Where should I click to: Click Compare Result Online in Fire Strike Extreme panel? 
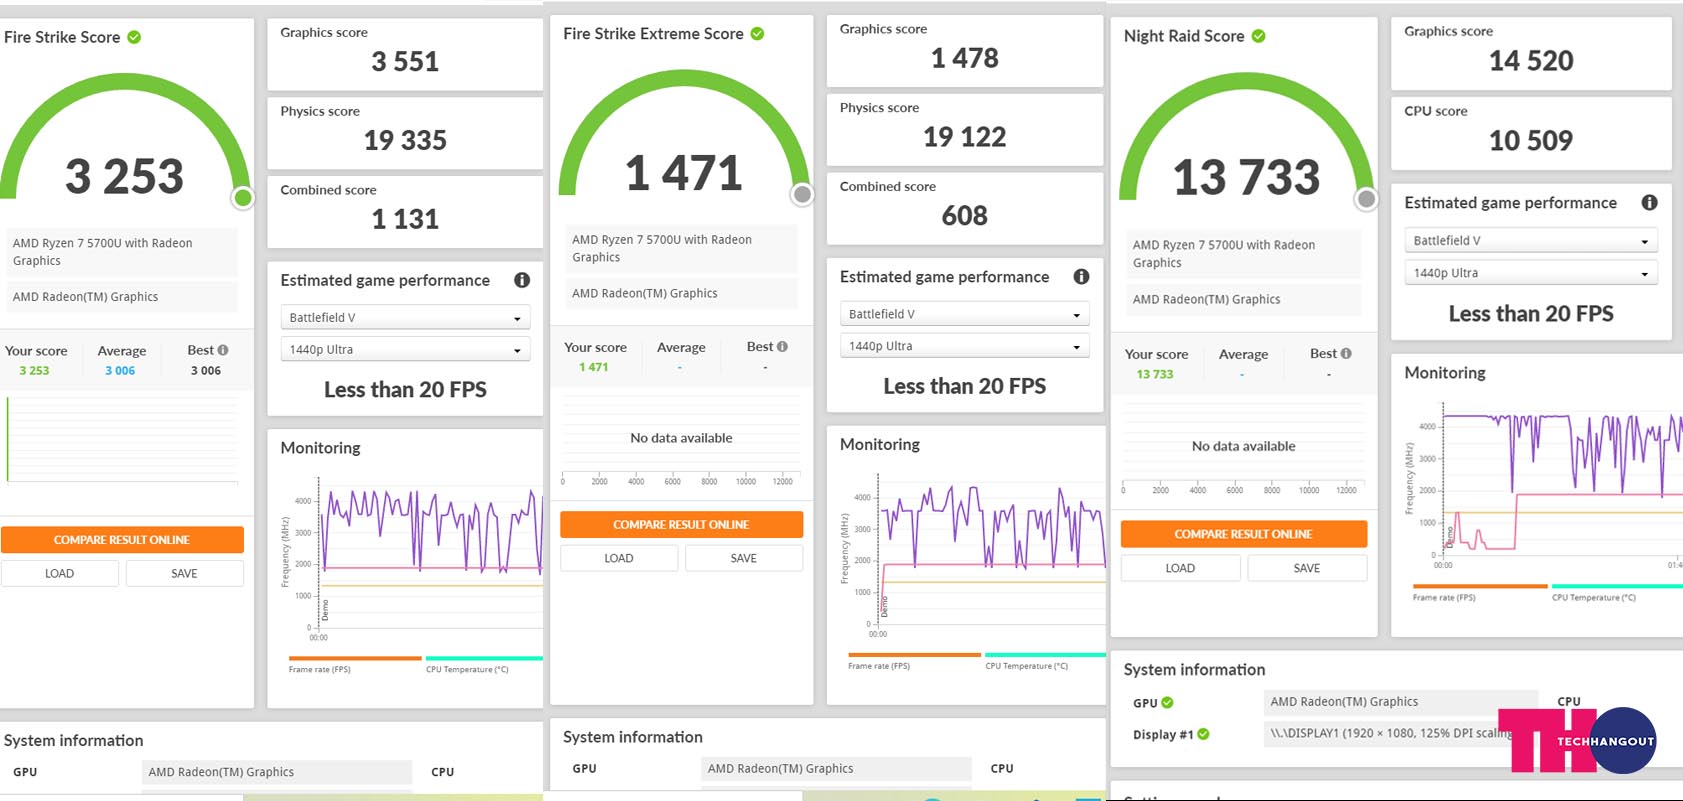pyautogui.click(x=681, y=524)
